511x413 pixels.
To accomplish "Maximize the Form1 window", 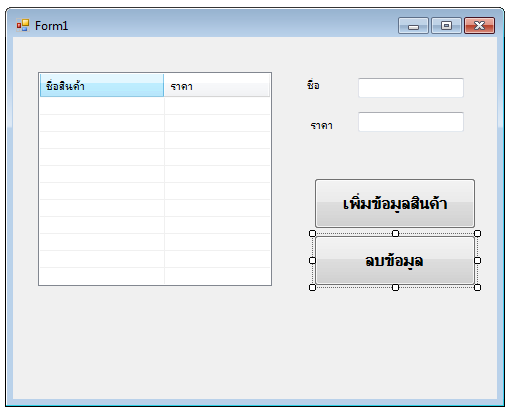I will tap(446, 26).
